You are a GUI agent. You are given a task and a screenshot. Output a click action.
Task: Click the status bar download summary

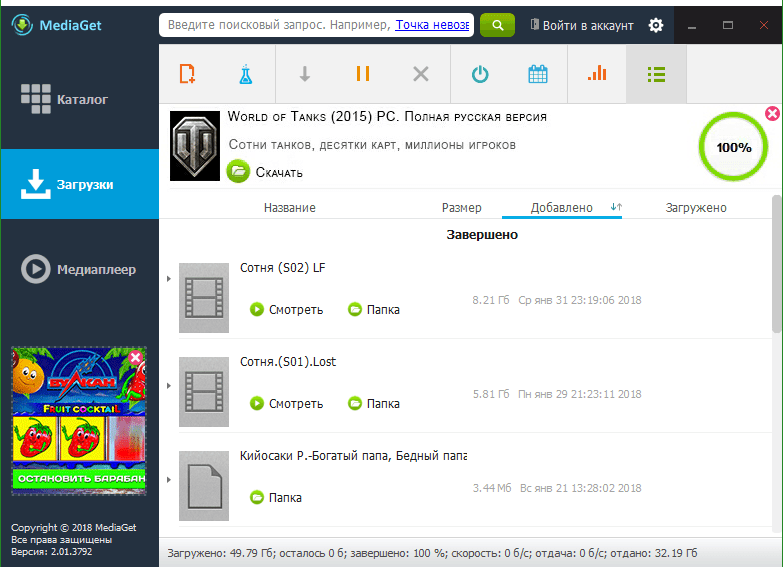[x=432, y=553]
